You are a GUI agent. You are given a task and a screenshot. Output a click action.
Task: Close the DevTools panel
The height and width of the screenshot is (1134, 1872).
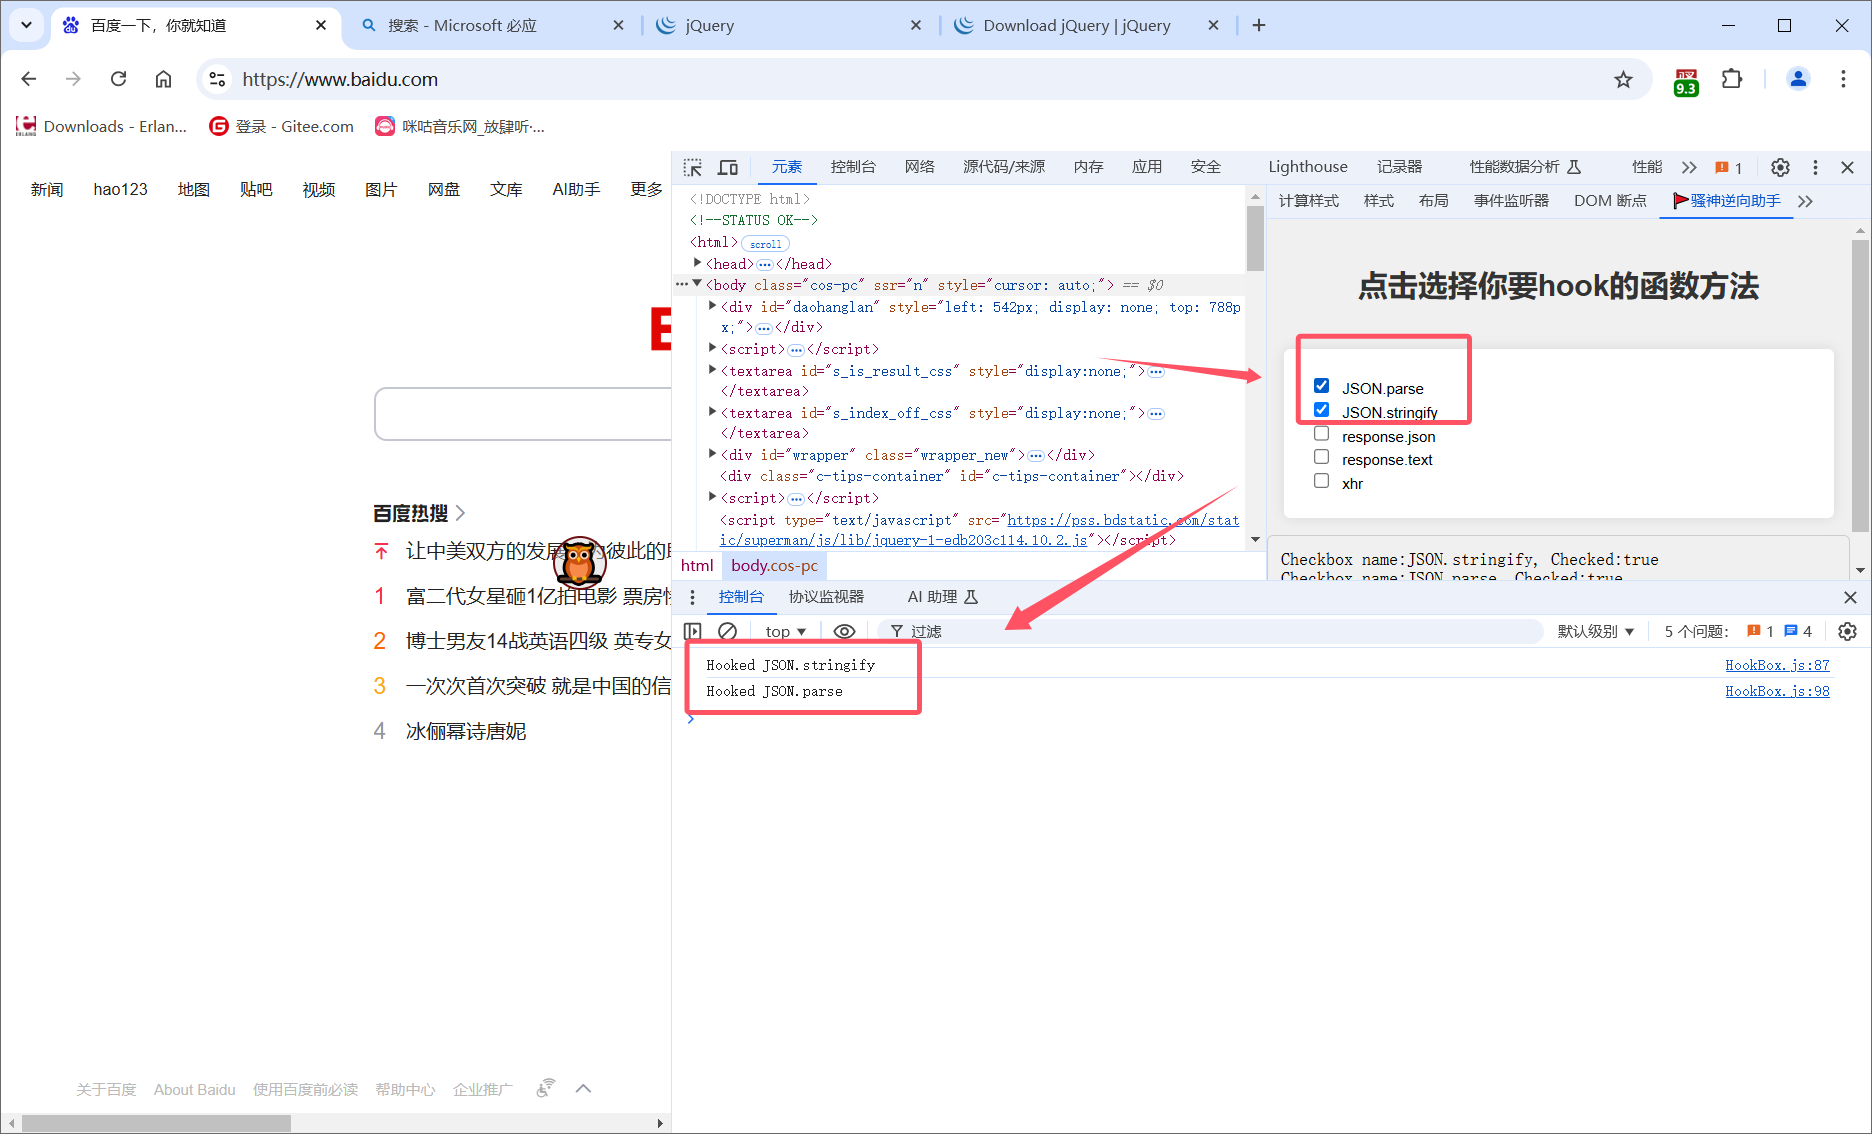[1848, 167]
